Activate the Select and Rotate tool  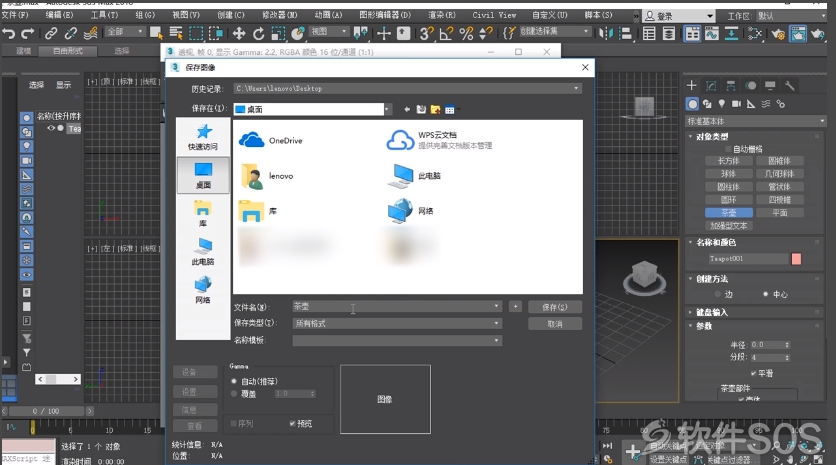(259, 34)
